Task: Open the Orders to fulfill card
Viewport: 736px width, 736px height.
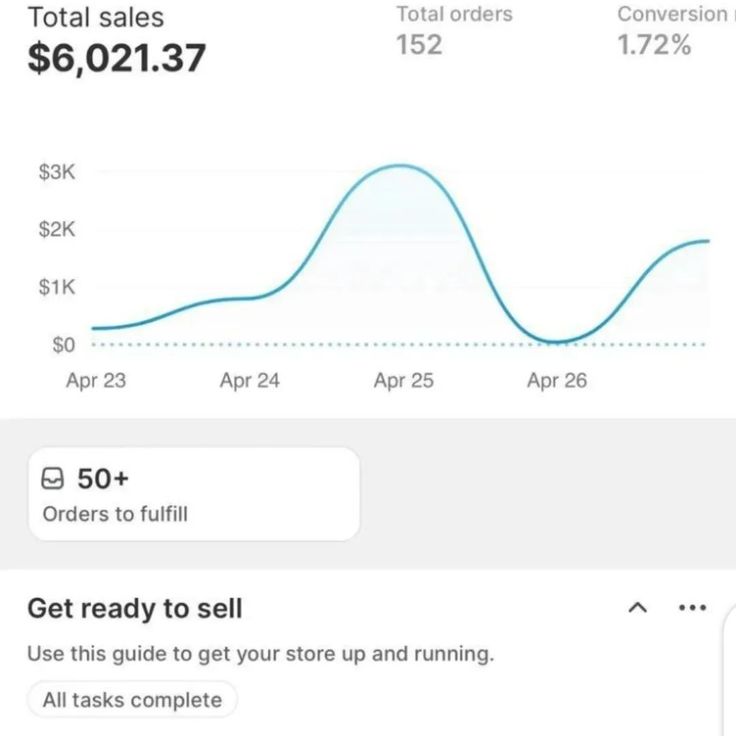Action: (x=193, y=494)
